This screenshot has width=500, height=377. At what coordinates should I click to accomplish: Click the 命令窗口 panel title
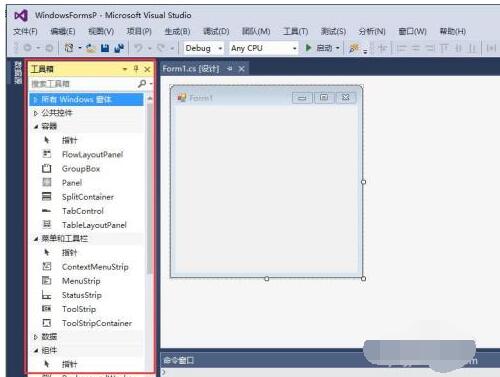click(179, 360)
